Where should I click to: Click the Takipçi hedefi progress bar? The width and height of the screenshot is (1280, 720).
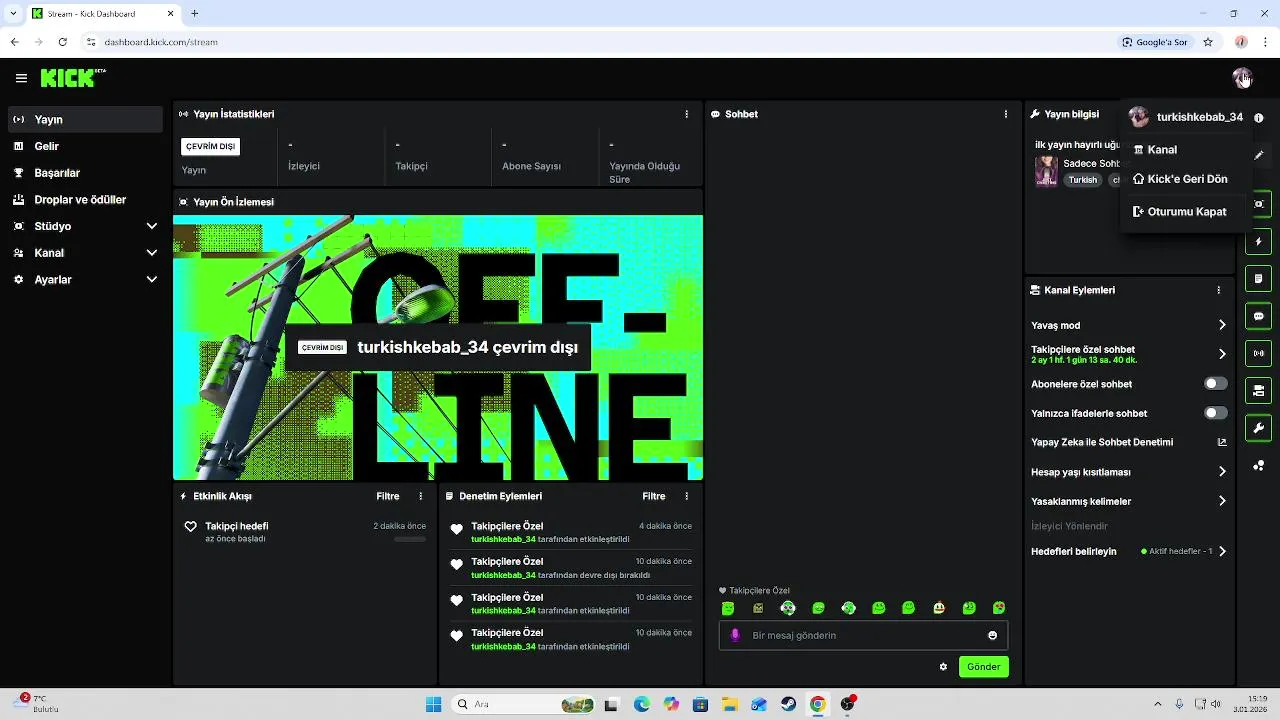pos(410,539)
